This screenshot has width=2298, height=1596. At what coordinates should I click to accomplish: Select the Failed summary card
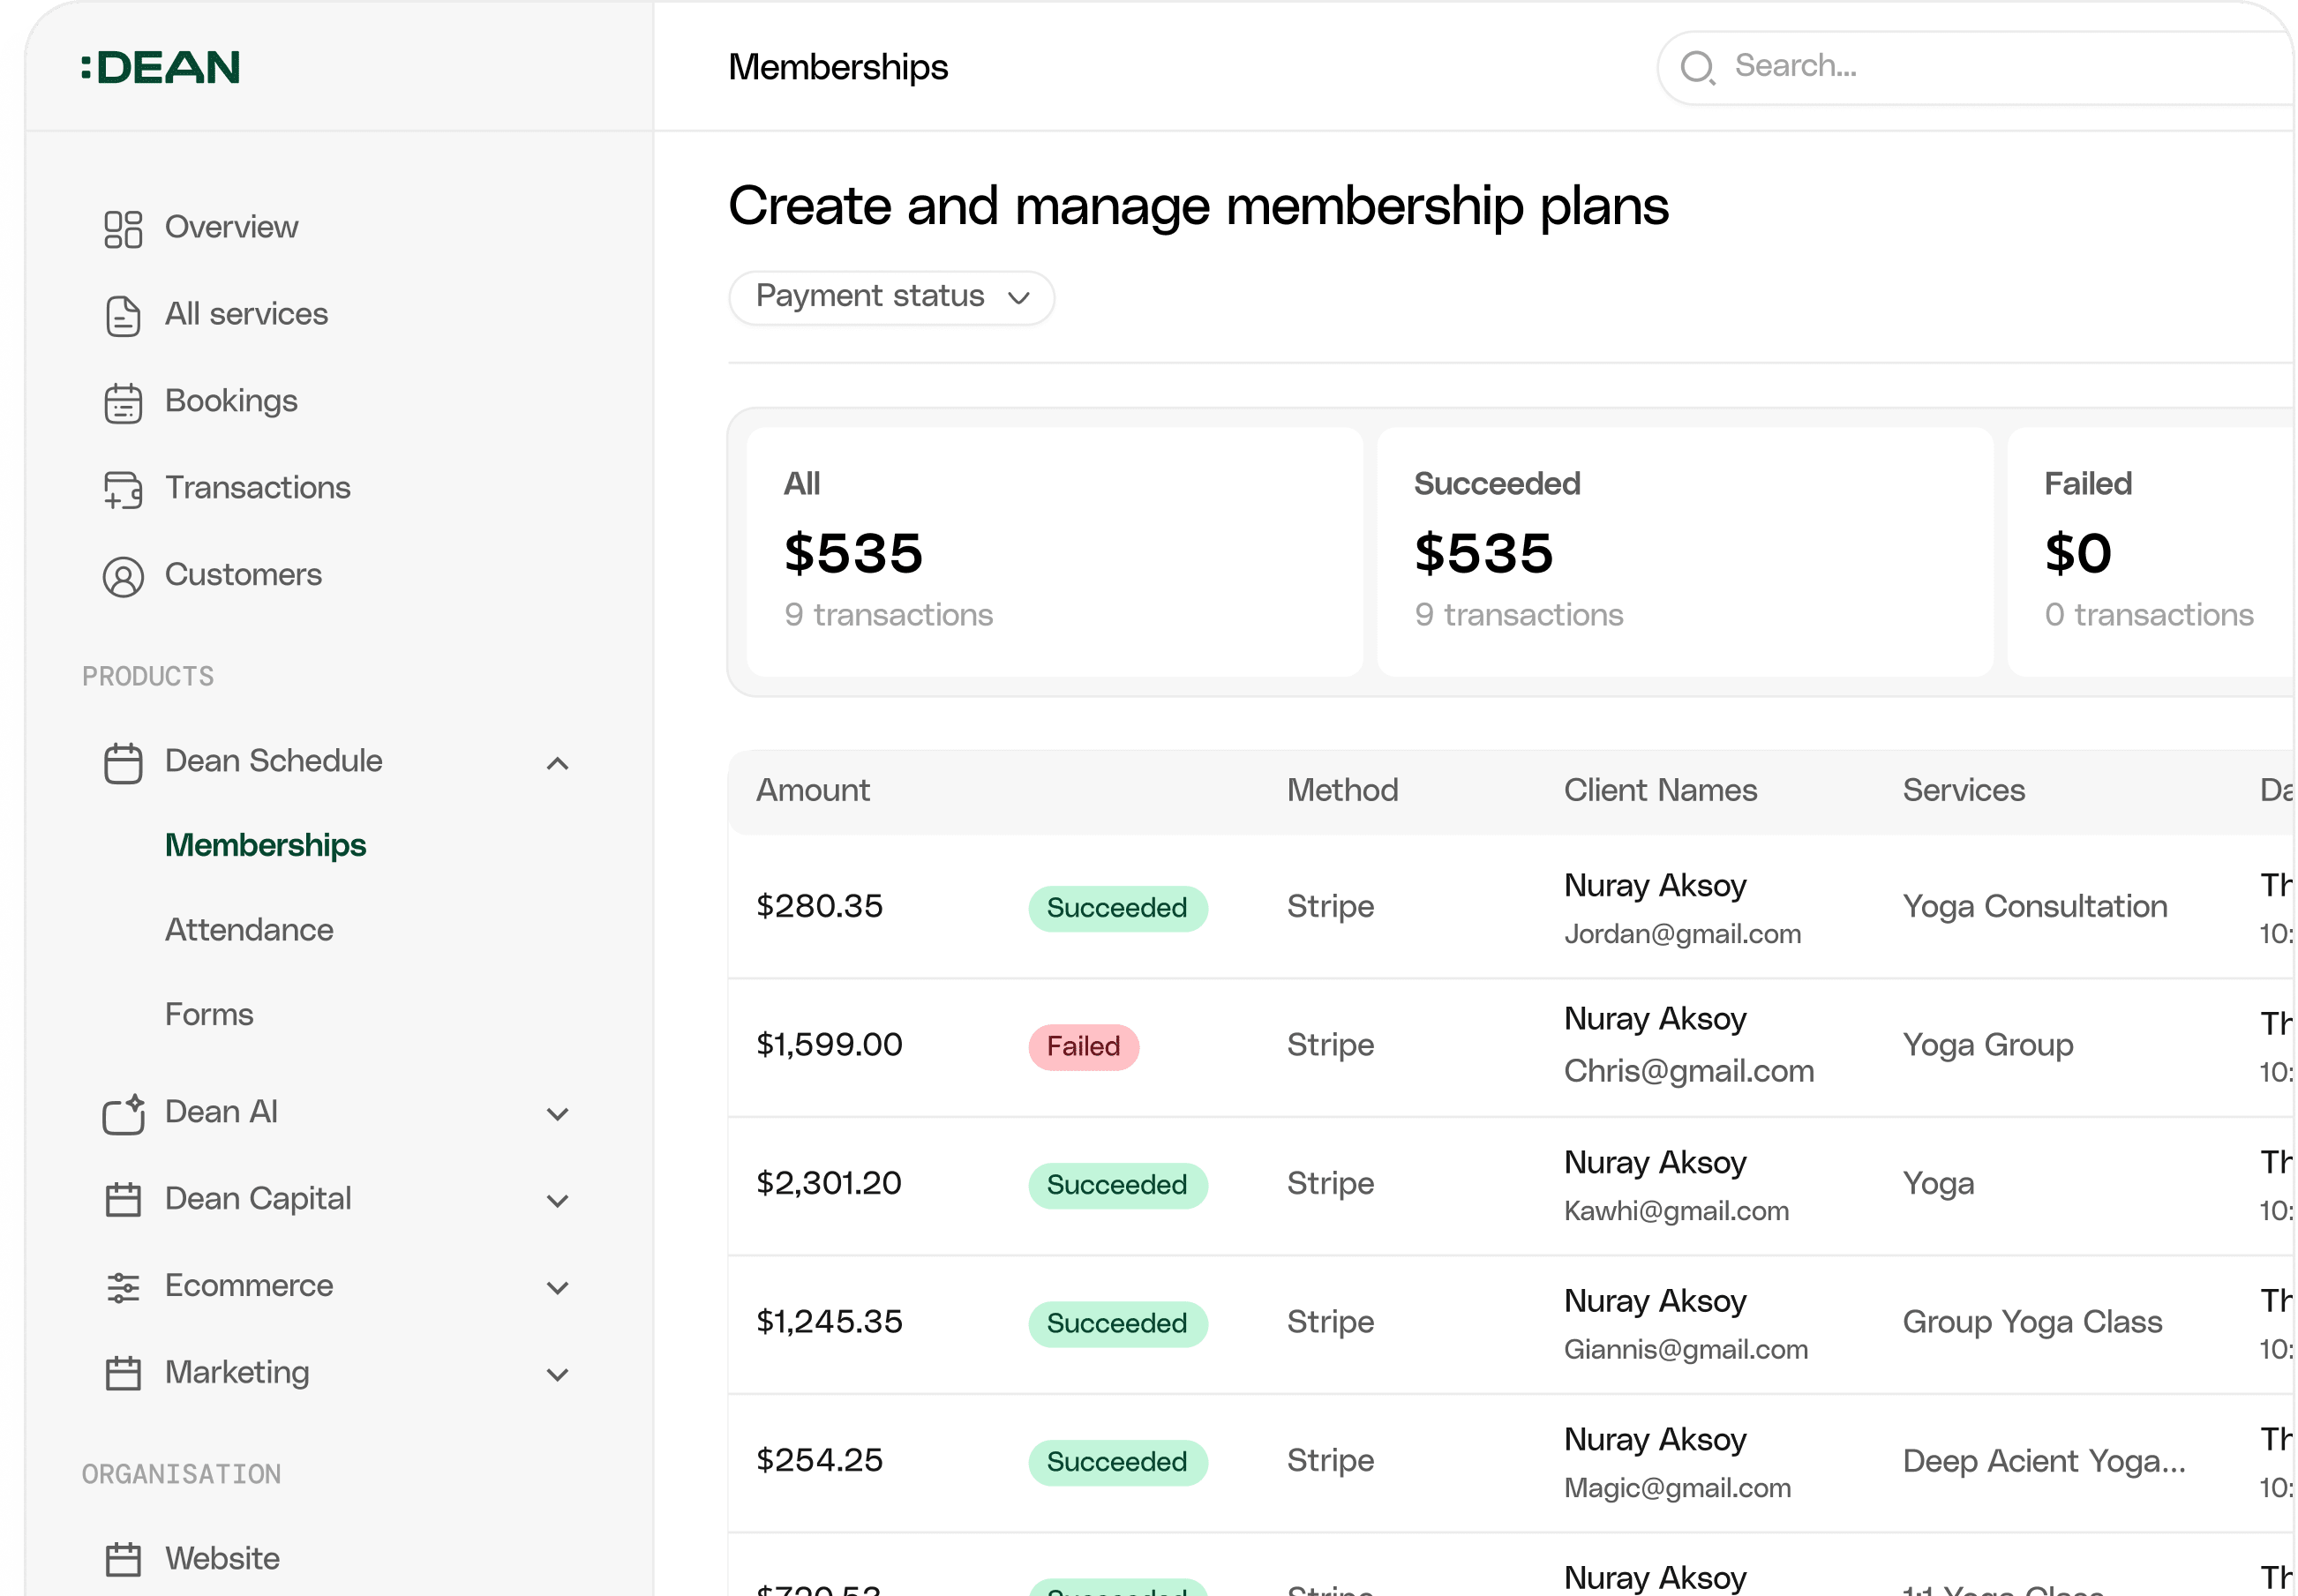pyautogui.click(x=2152, y=551)
